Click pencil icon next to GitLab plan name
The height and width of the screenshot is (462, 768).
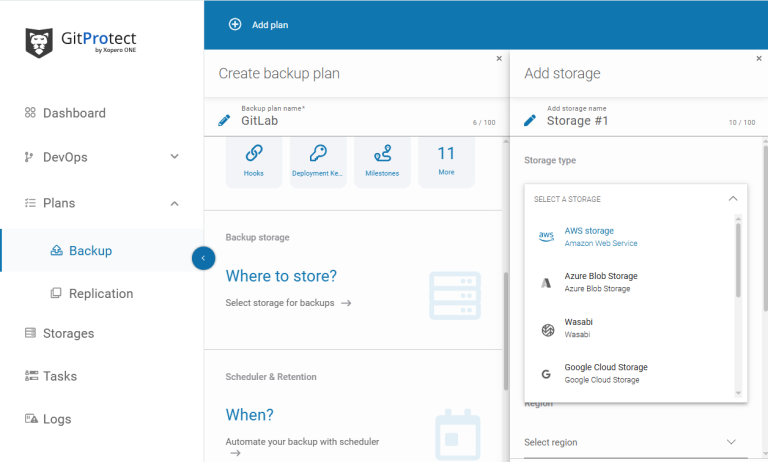pyautogui.click(x=224, y=121)
